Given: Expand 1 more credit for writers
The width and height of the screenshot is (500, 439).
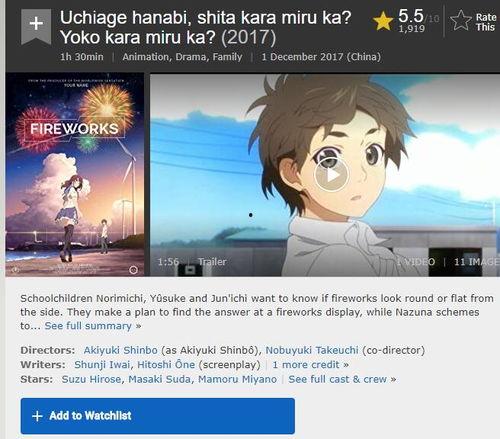Looking at the screenshot, I should pyautogui.click(x=311, y=365).
